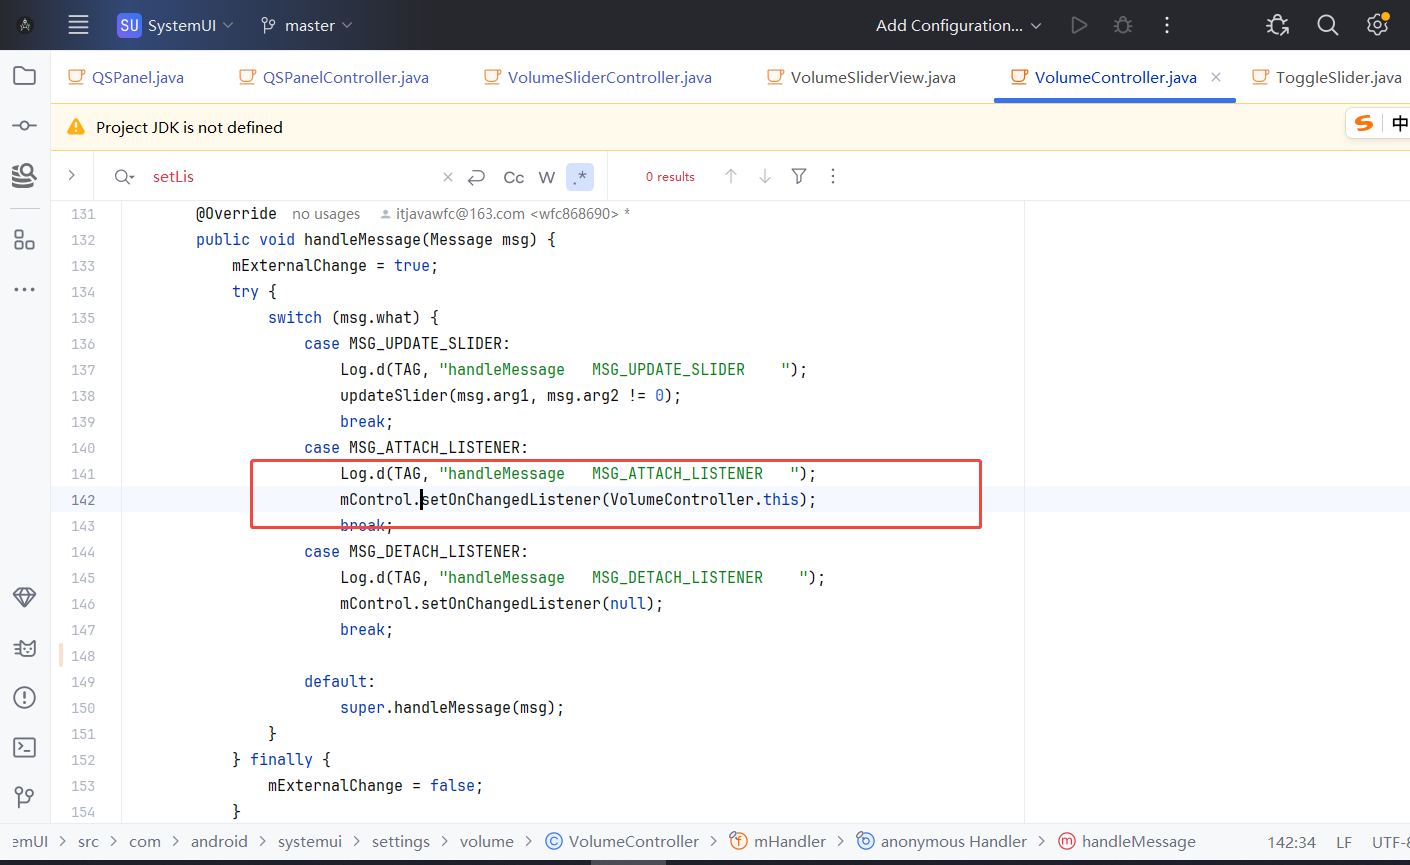
Task: Open the Problems warning circle icon
Action: [25, 697]
